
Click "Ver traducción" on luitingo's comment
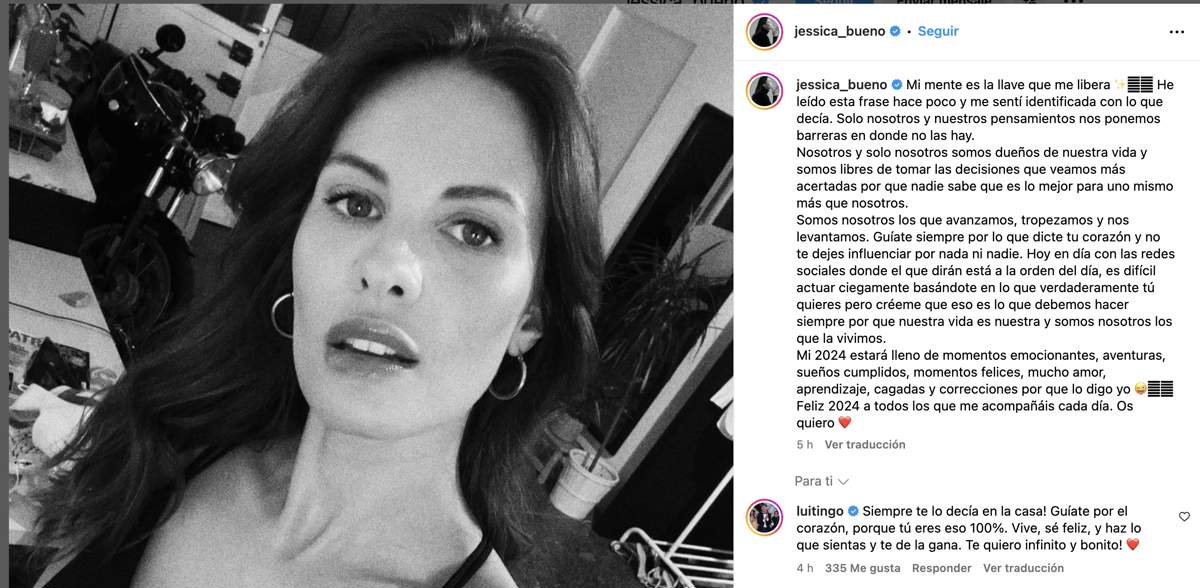(1023, 568)
